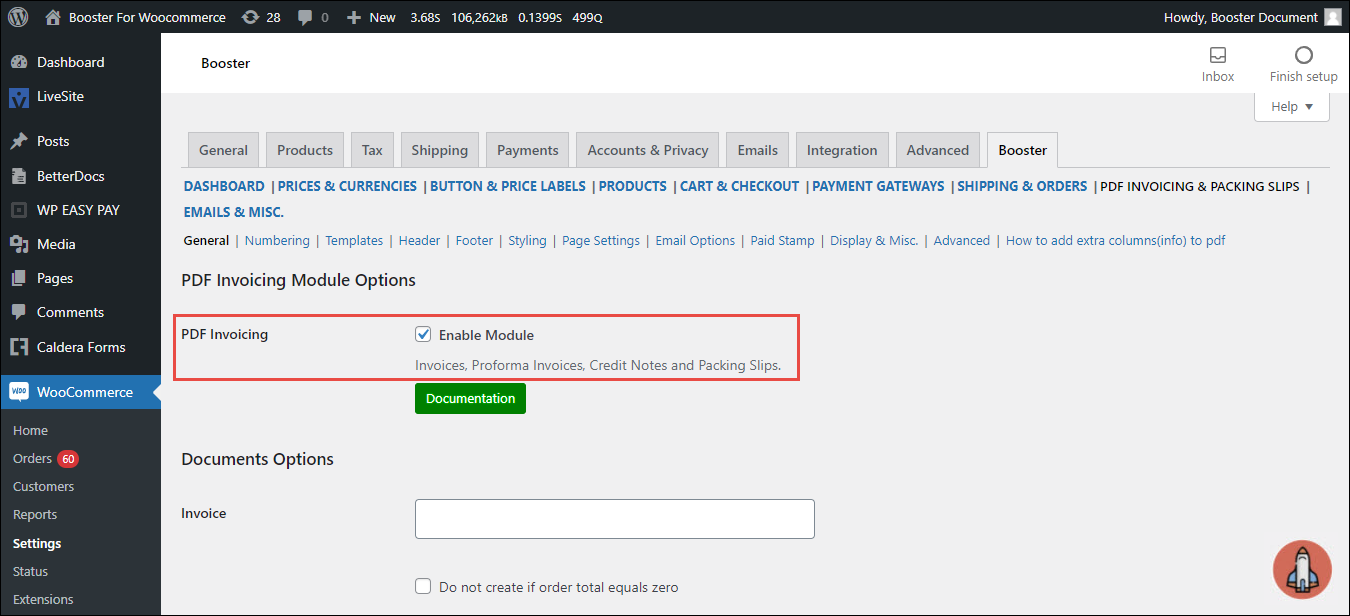Open the Shipping tab
This screenshot has width=1350, height=616.
coord(440,150)
